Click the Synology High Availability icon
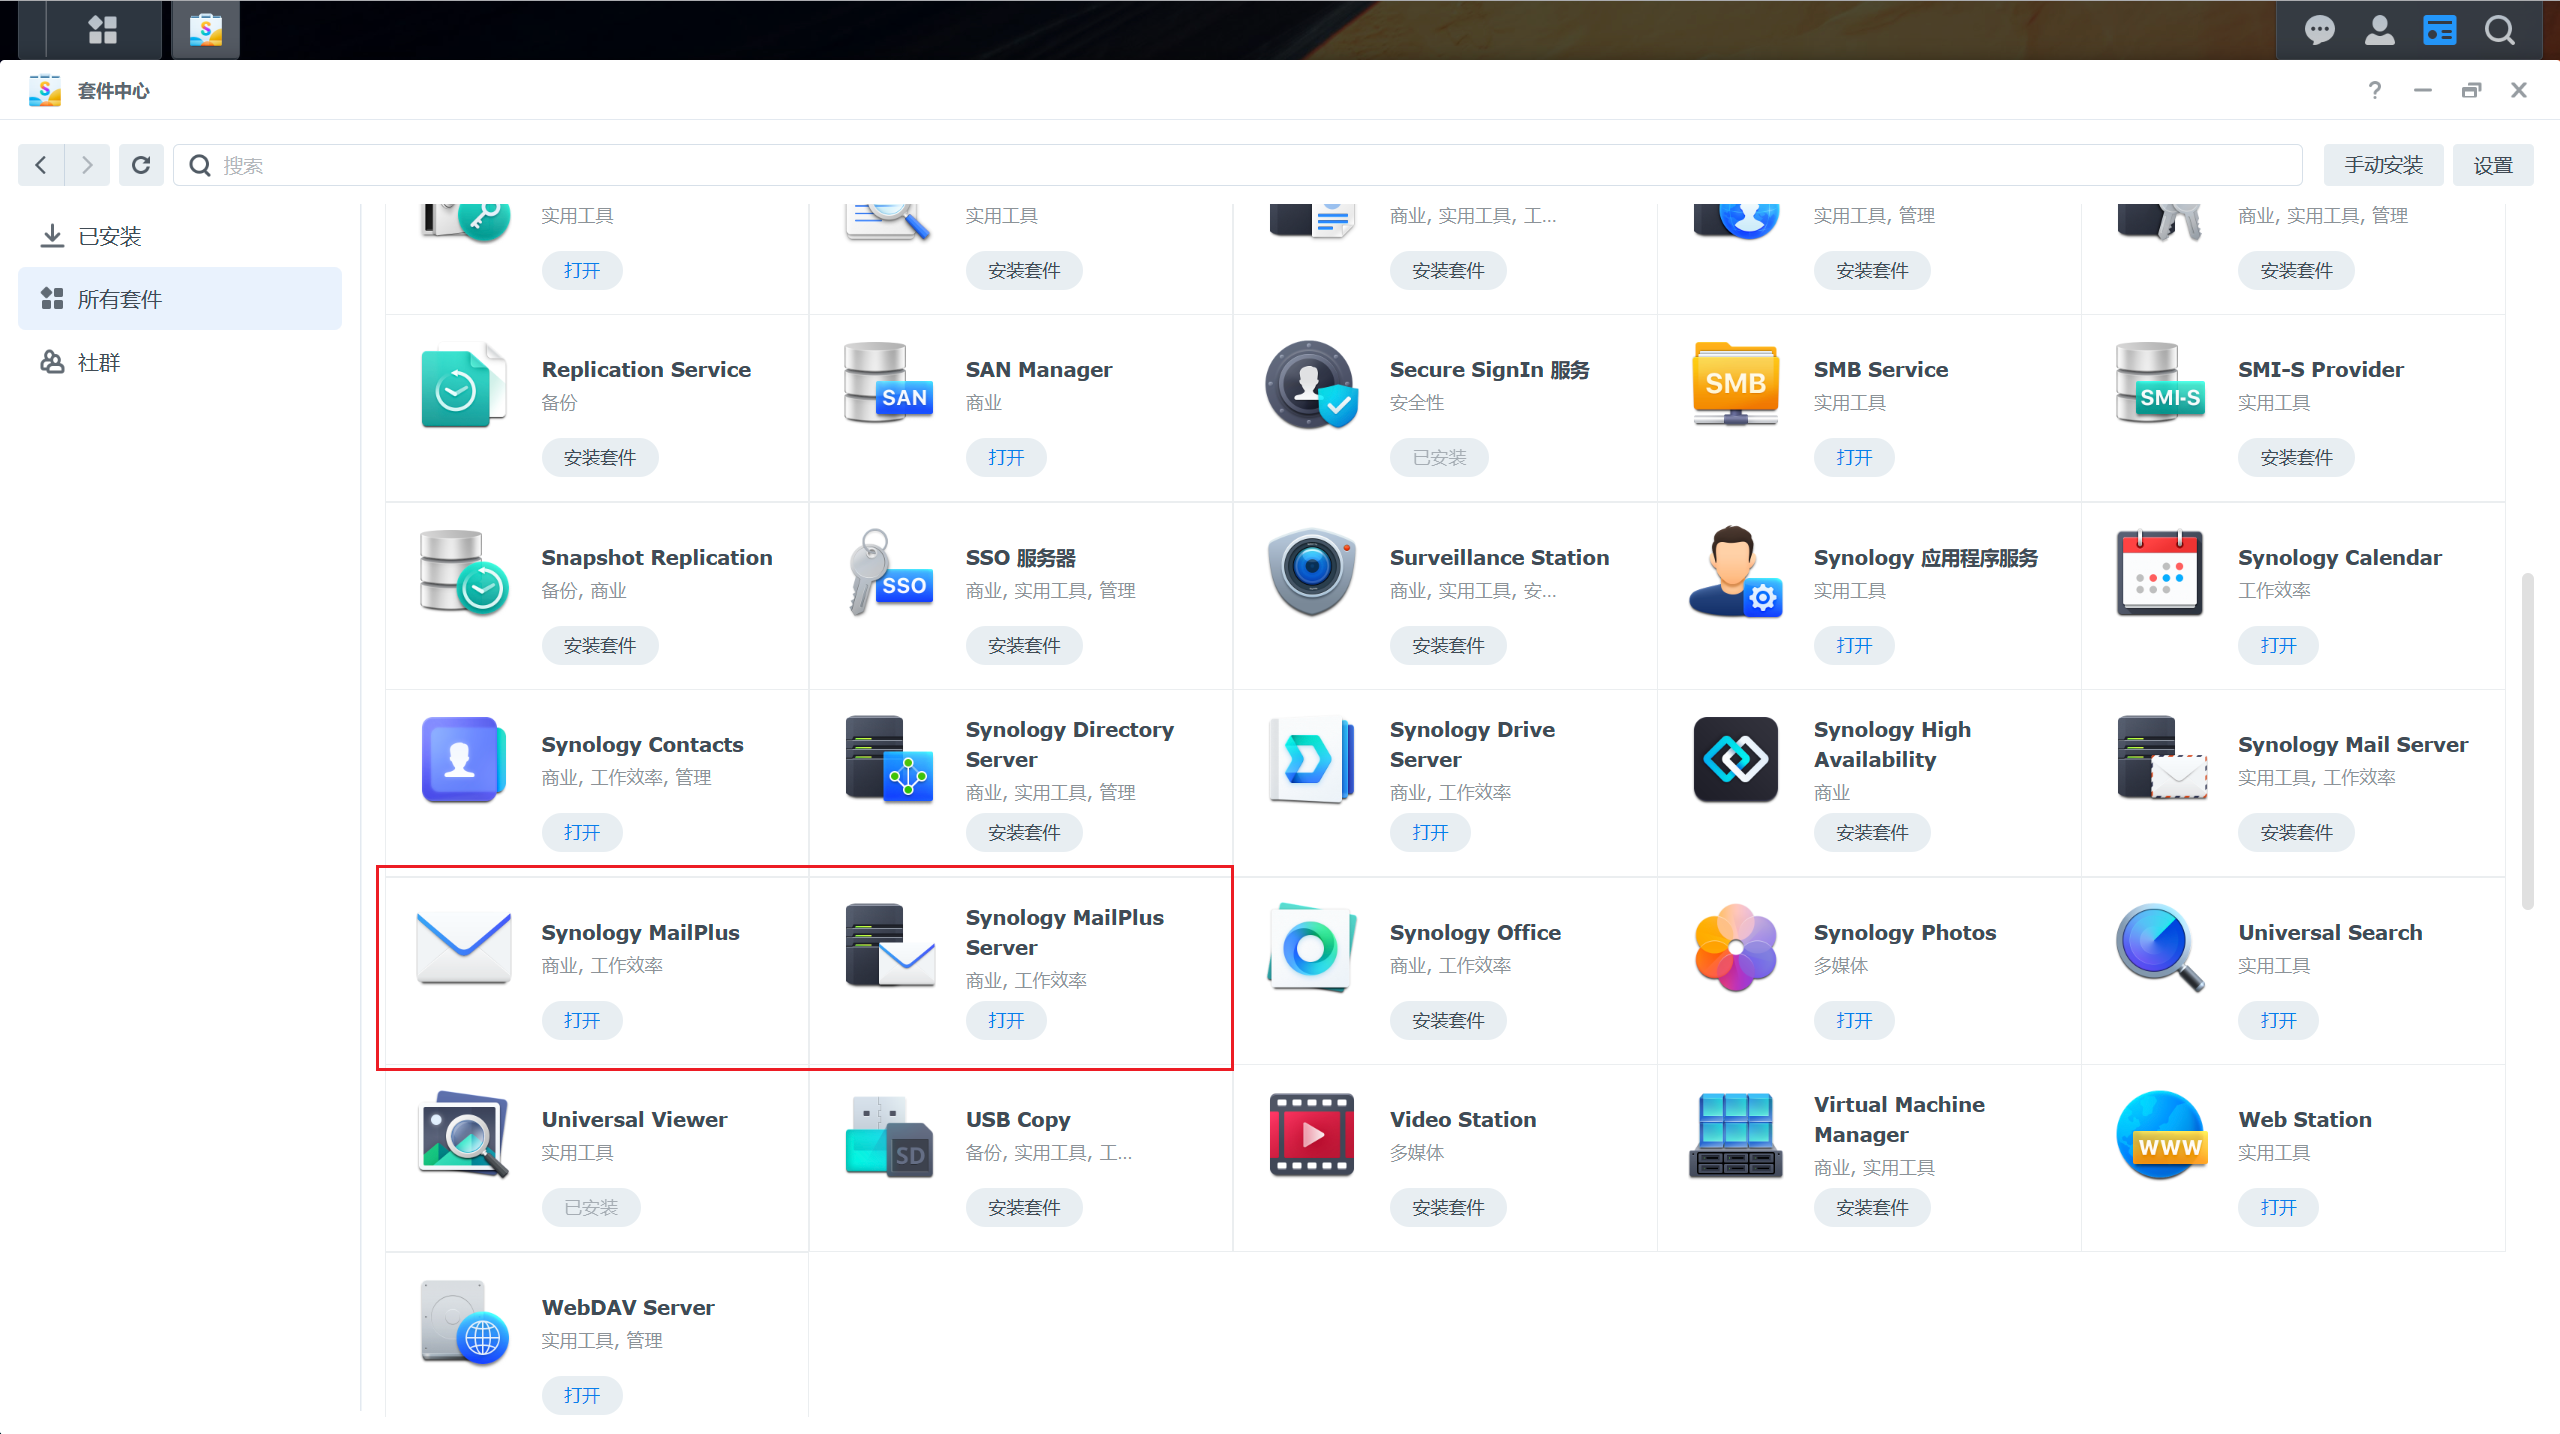2560x1434 pixels. (1736, 759)
